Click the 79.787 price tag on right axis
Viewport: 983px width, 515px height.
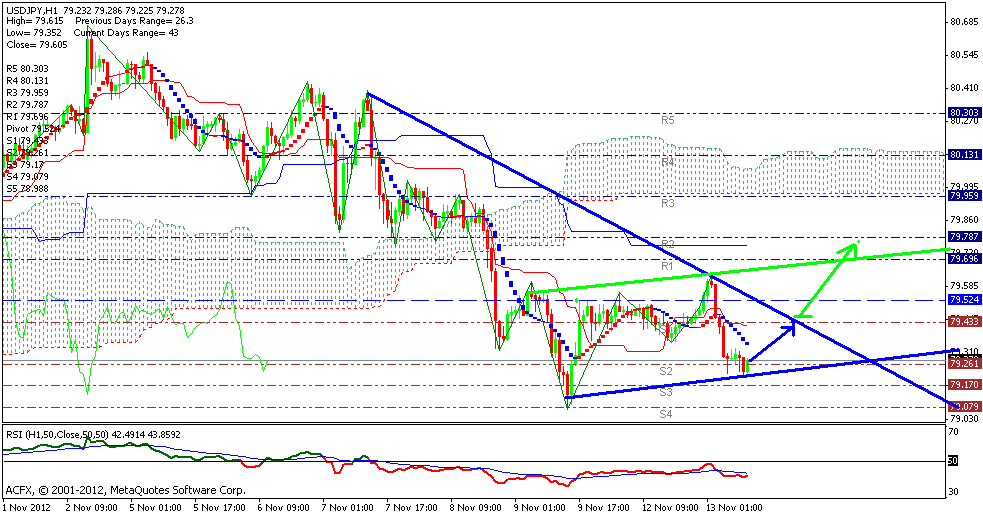click(964, 236)
